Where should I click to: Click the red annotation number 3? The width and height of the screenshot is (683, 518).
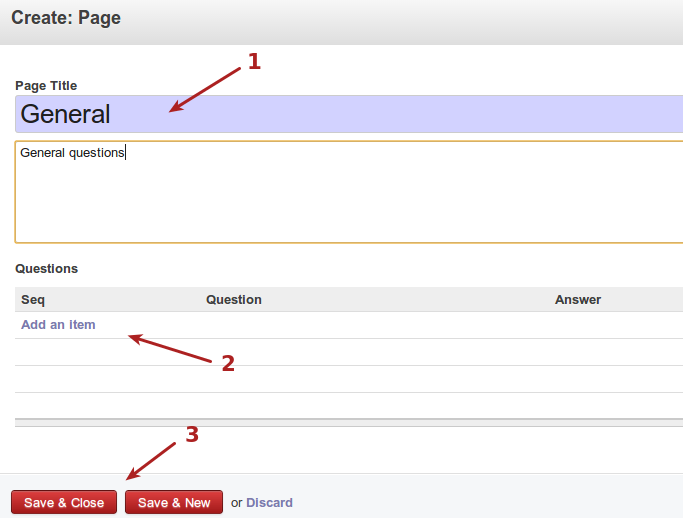coord(192,435)
